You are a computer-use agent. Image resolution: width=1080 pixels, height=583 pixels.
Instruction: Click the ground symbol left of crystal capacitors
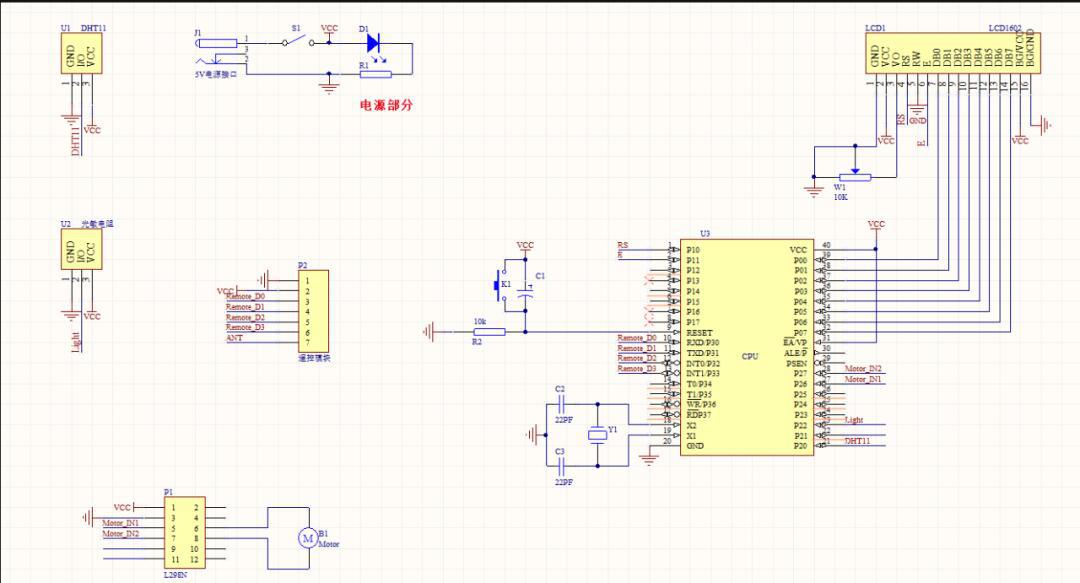tap(531, 435)
